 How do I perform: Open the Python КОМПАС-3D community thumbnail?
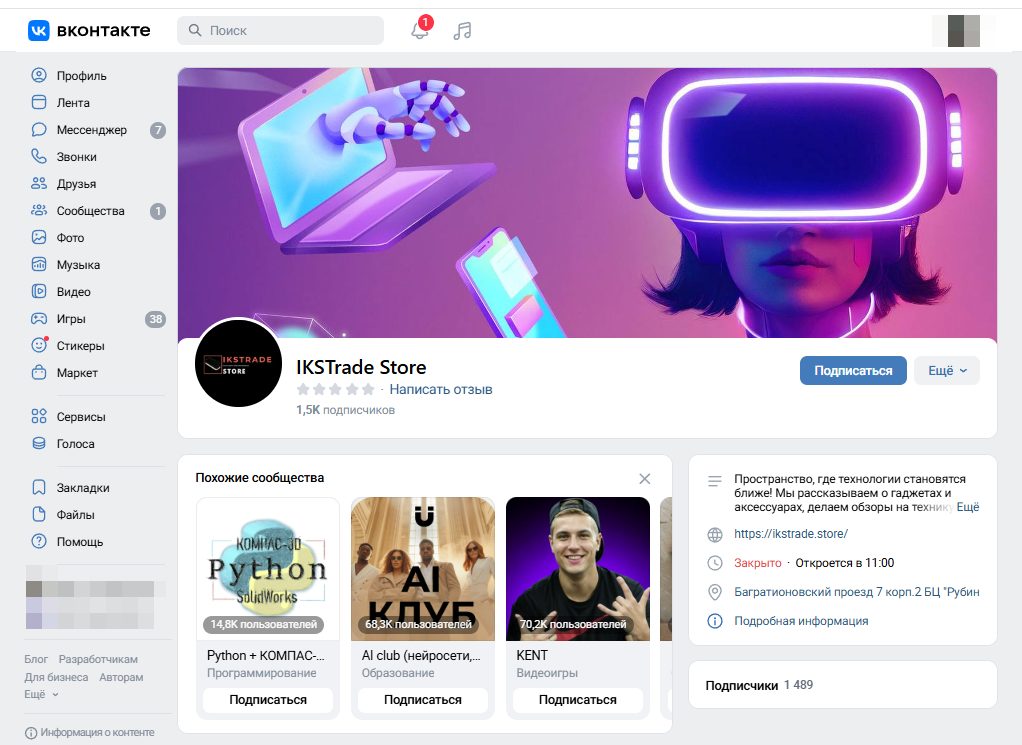coord(268,569)
